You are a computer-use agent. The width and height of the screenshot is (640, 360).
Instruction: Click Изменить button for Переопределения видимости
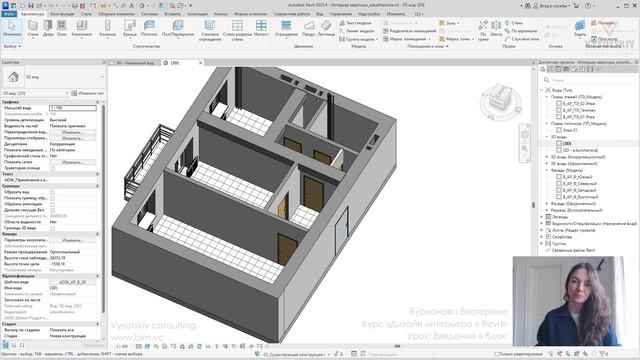[x=73, y=132]
